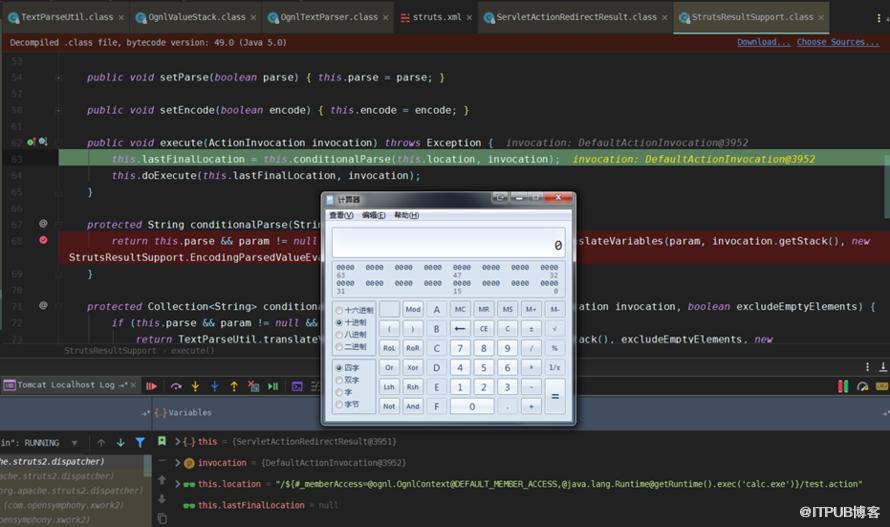Switch to ServletActionRedirectResult.class tab
Image resolution: width=890 pixels, height=527 pixels.
[x=576, y=17]
